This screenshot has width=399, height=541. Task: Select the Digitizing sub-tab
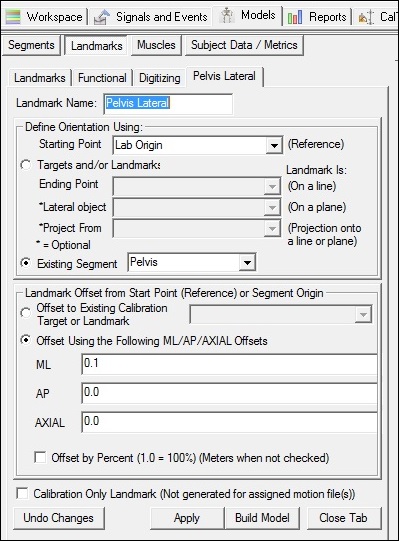[159, 78]
